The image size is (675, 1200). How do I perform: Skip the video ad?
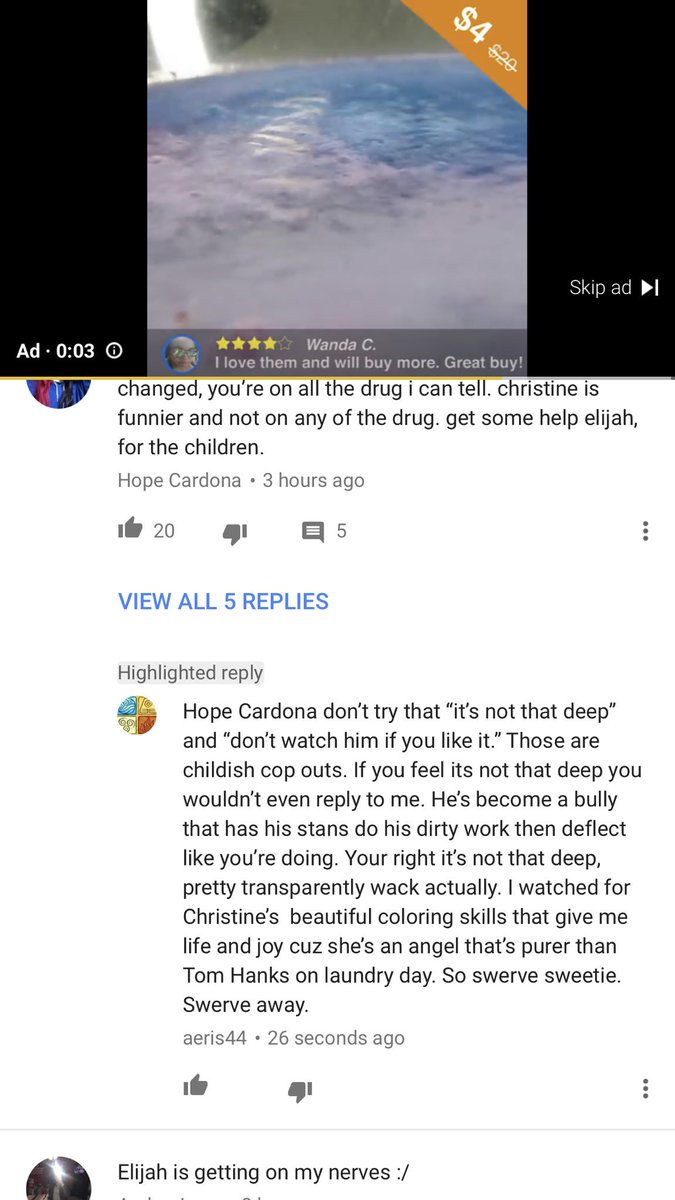pyautogui.click(x=614, y=287)
